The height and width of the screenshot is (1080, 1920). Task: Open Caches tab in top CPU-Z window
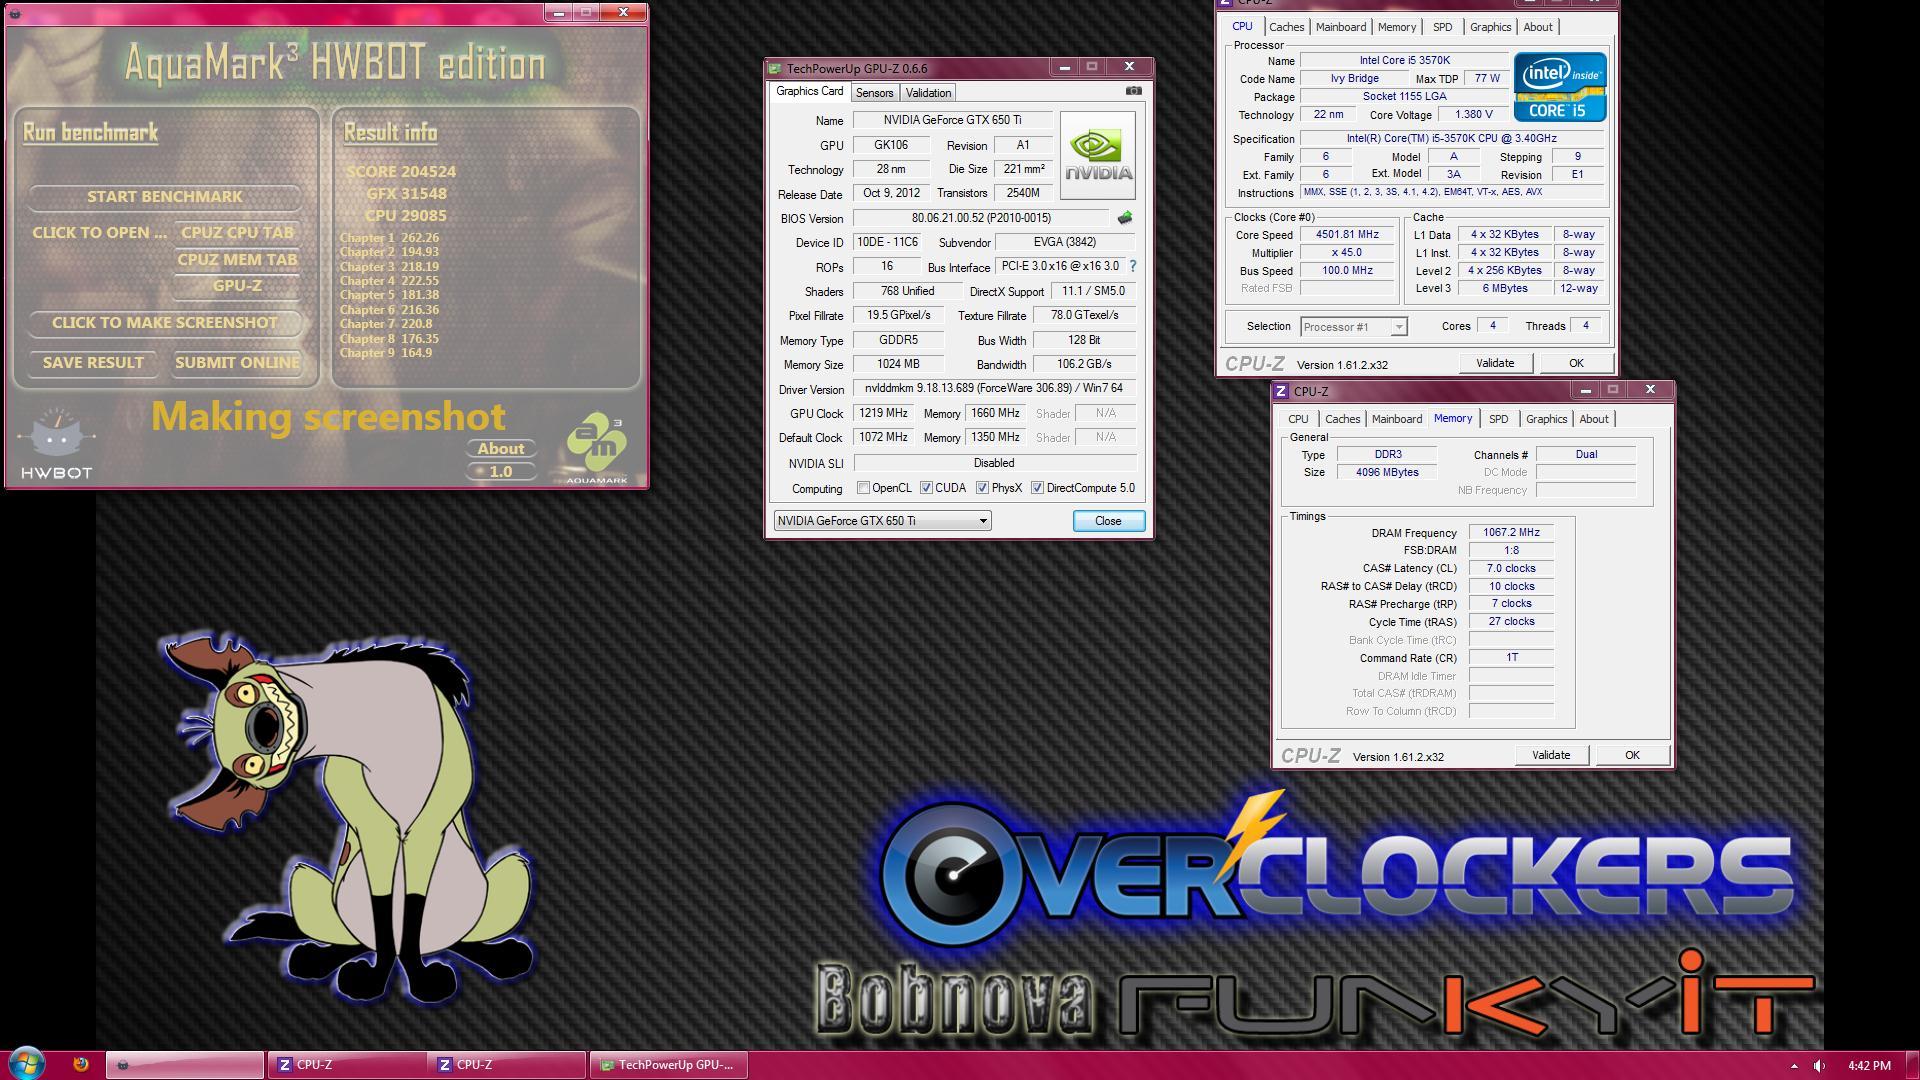point(1286,27)
